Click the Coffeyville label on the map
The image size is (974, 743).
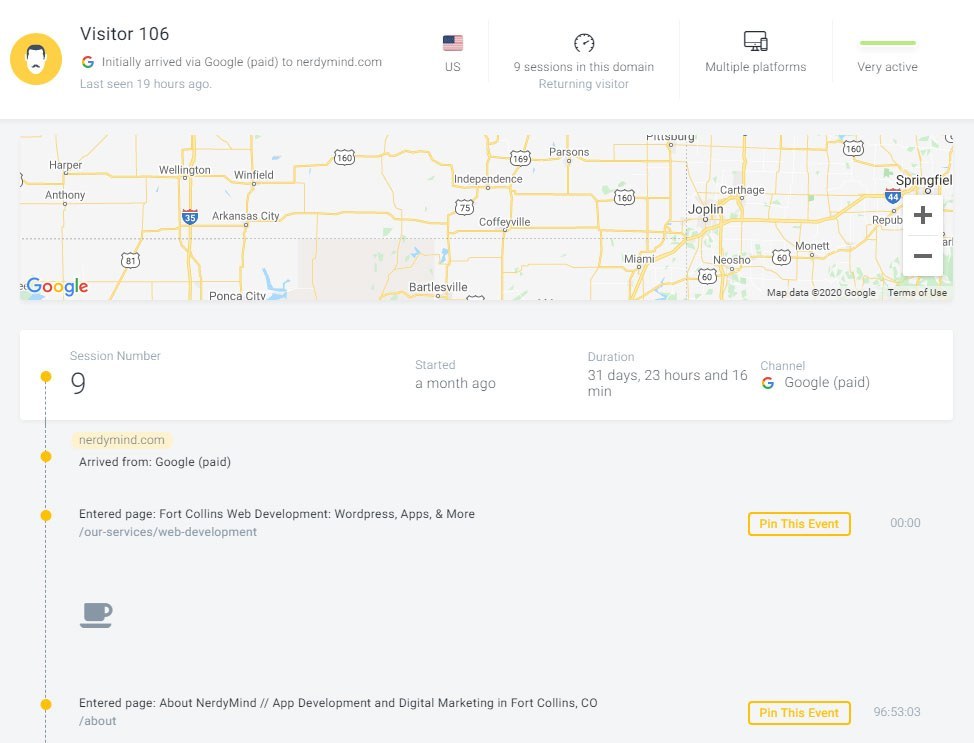tap(504, 222)
